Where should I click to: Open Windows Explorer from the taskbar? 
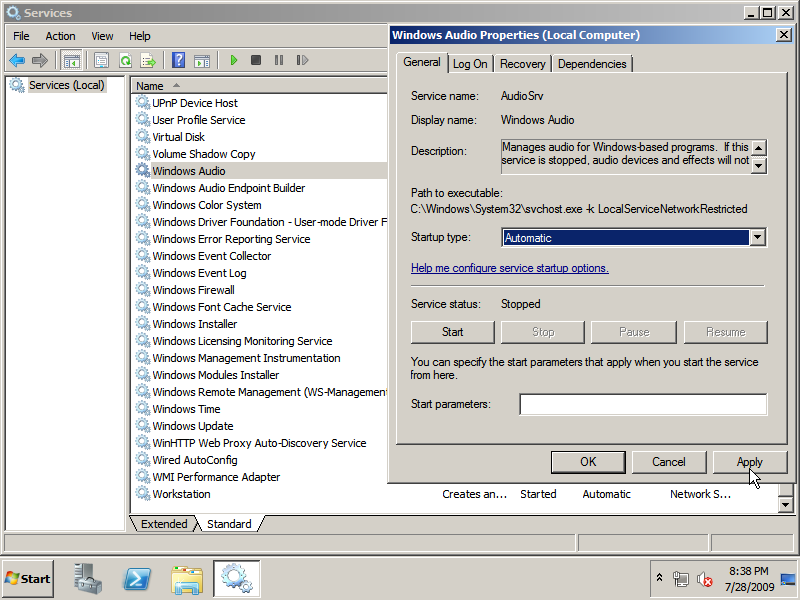tap(187, 579)
